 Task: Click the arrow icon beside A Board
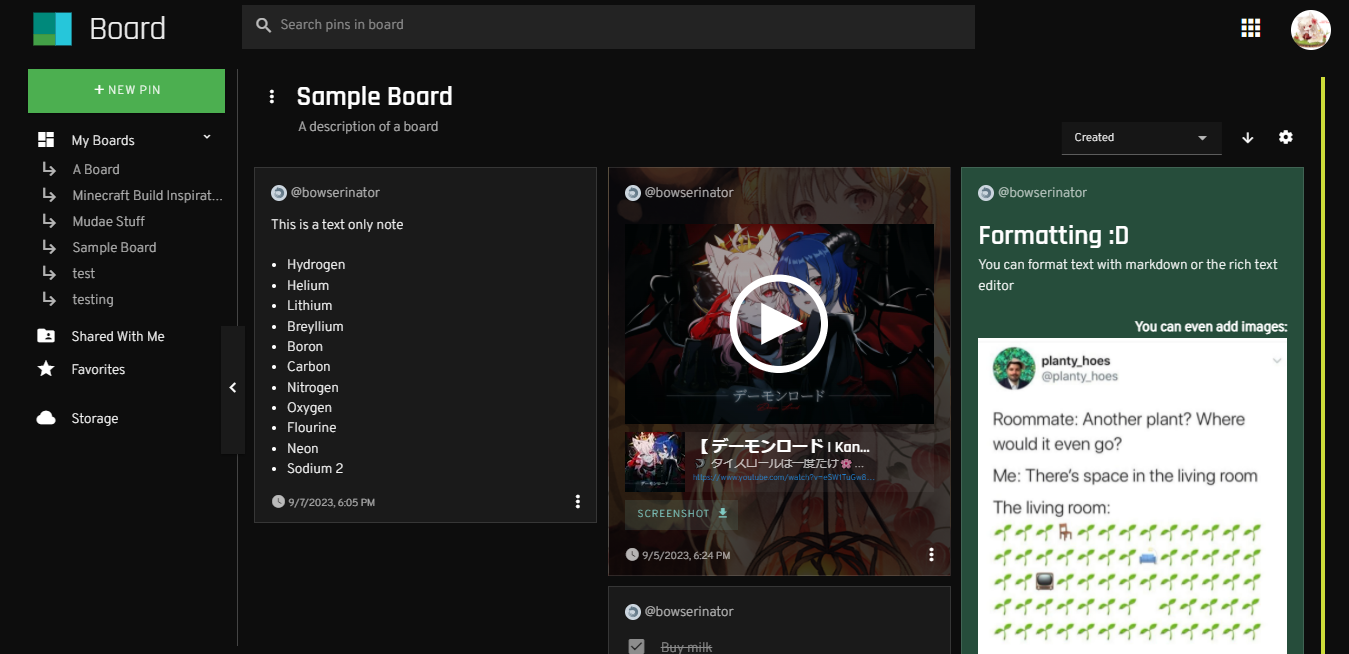tap(50, 169)
